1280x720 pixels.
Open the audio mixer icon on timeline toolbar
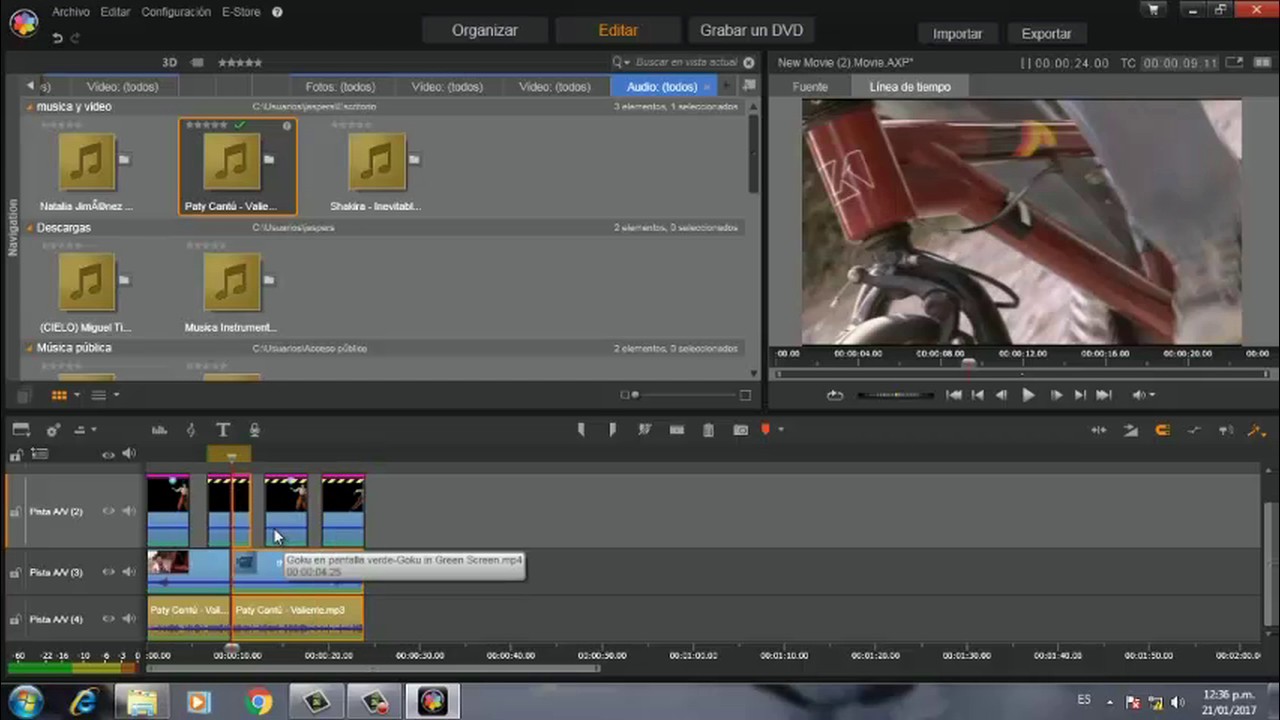point(159,430)
